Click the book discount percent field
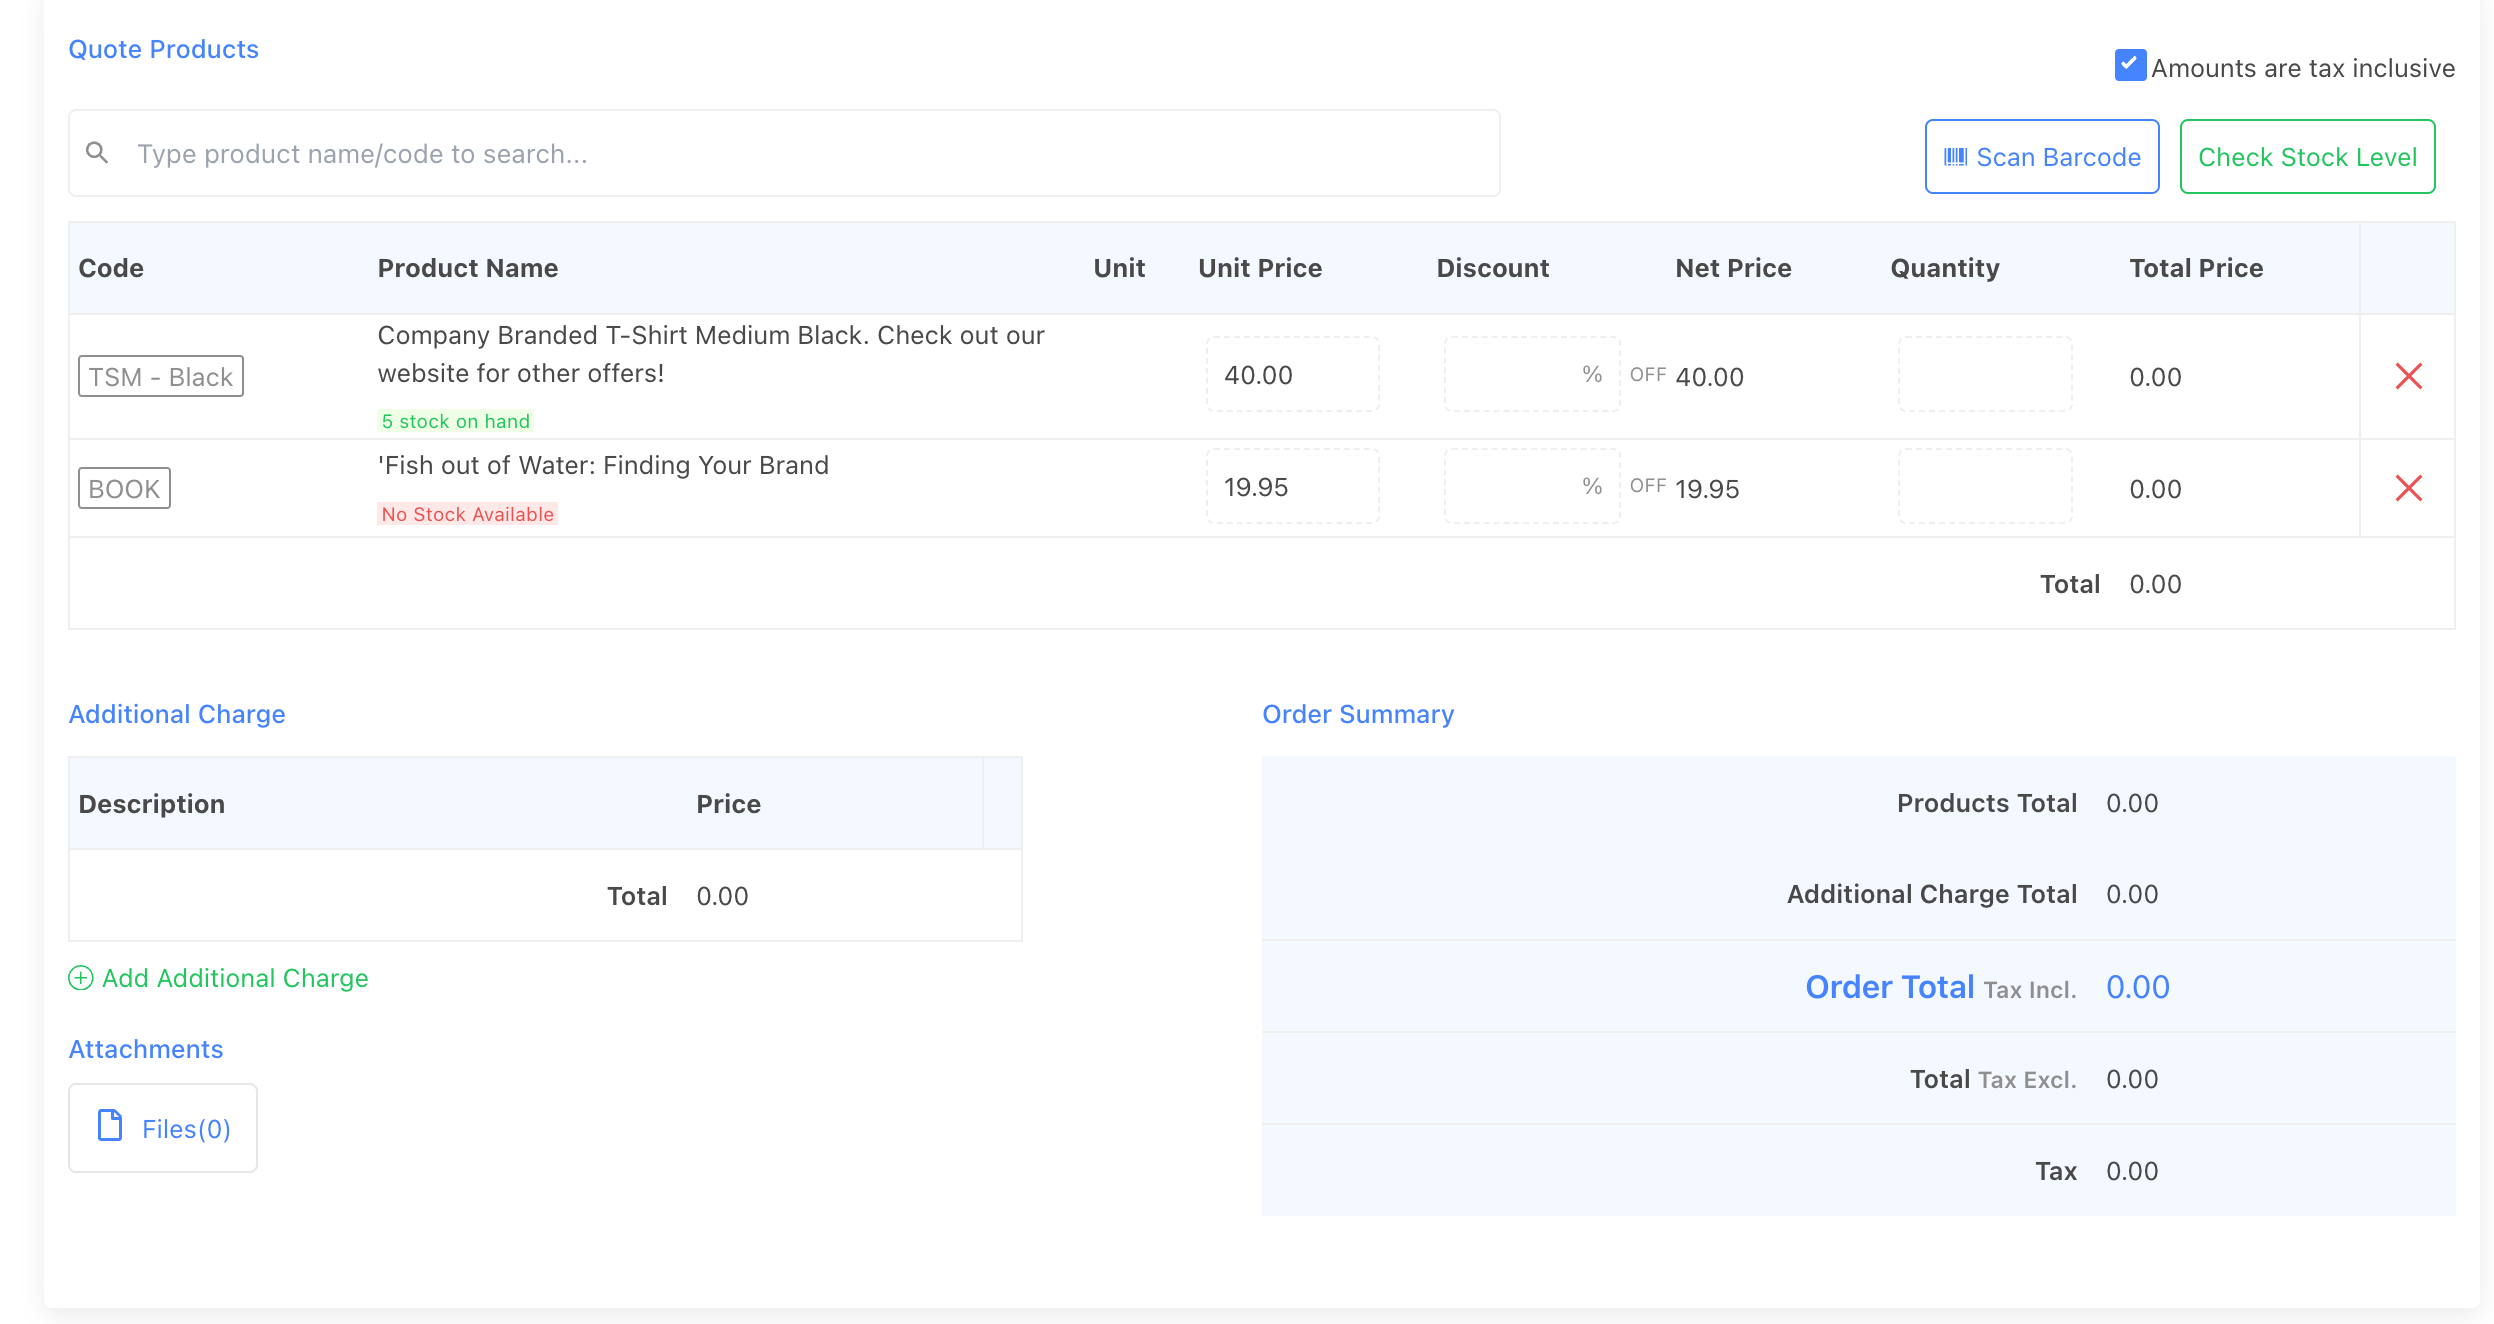This screenshot has height=1324, width=2494. click(x=1520, y=487)
